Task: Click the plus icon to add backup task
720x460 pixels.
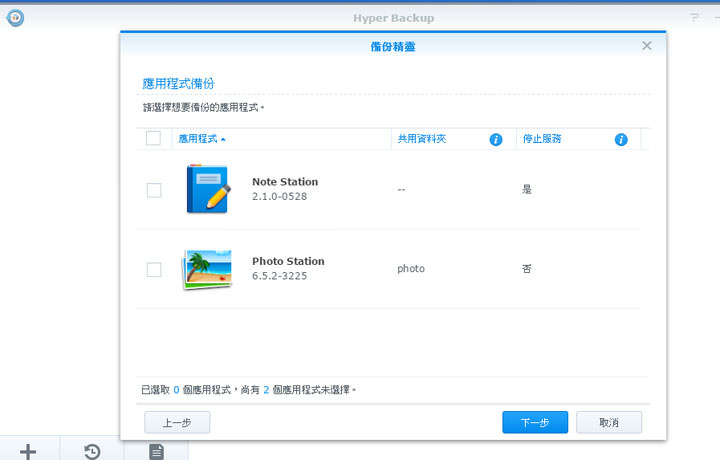Action: [x=28, y=452]
